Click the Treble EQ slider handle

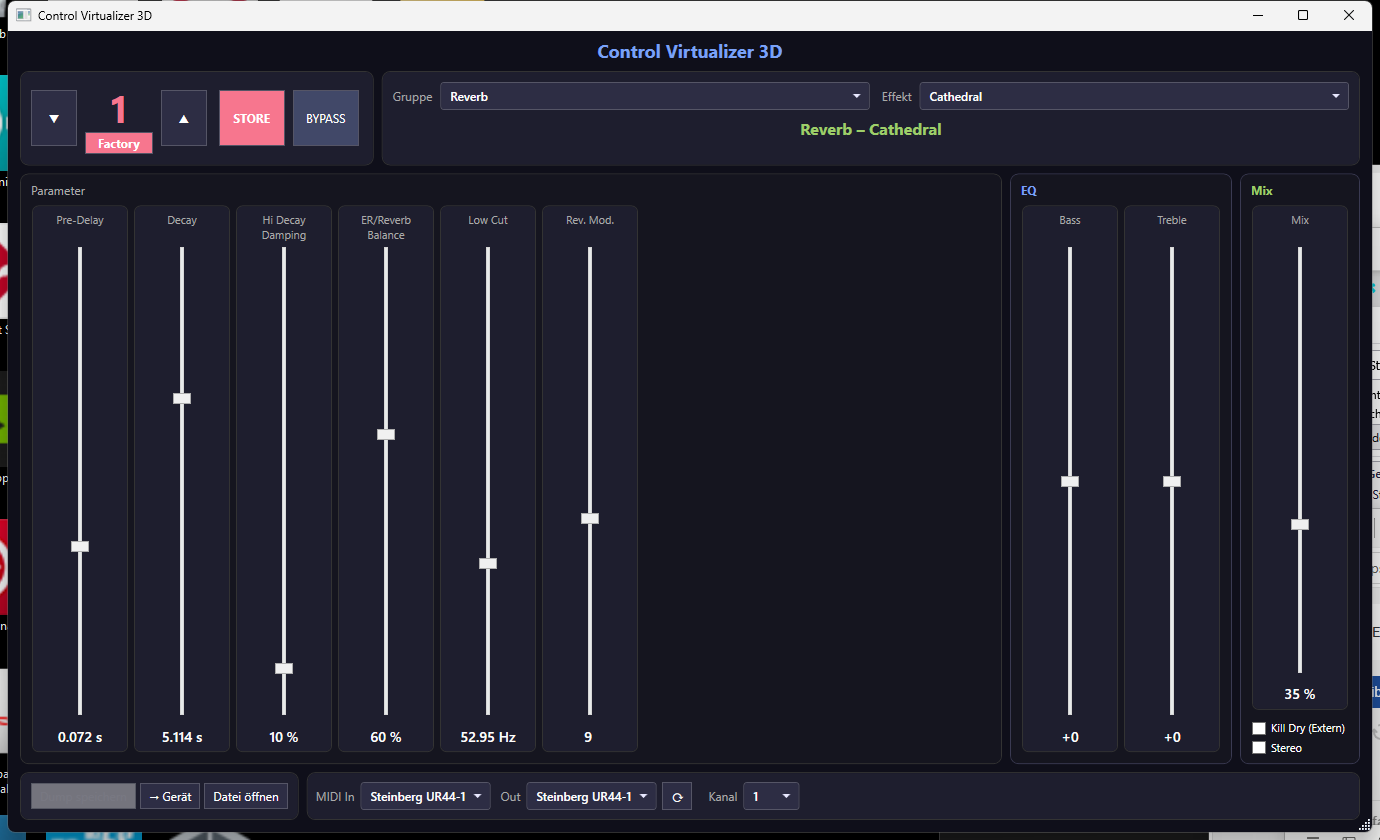pyautogui.click(x=1172, y=481)
